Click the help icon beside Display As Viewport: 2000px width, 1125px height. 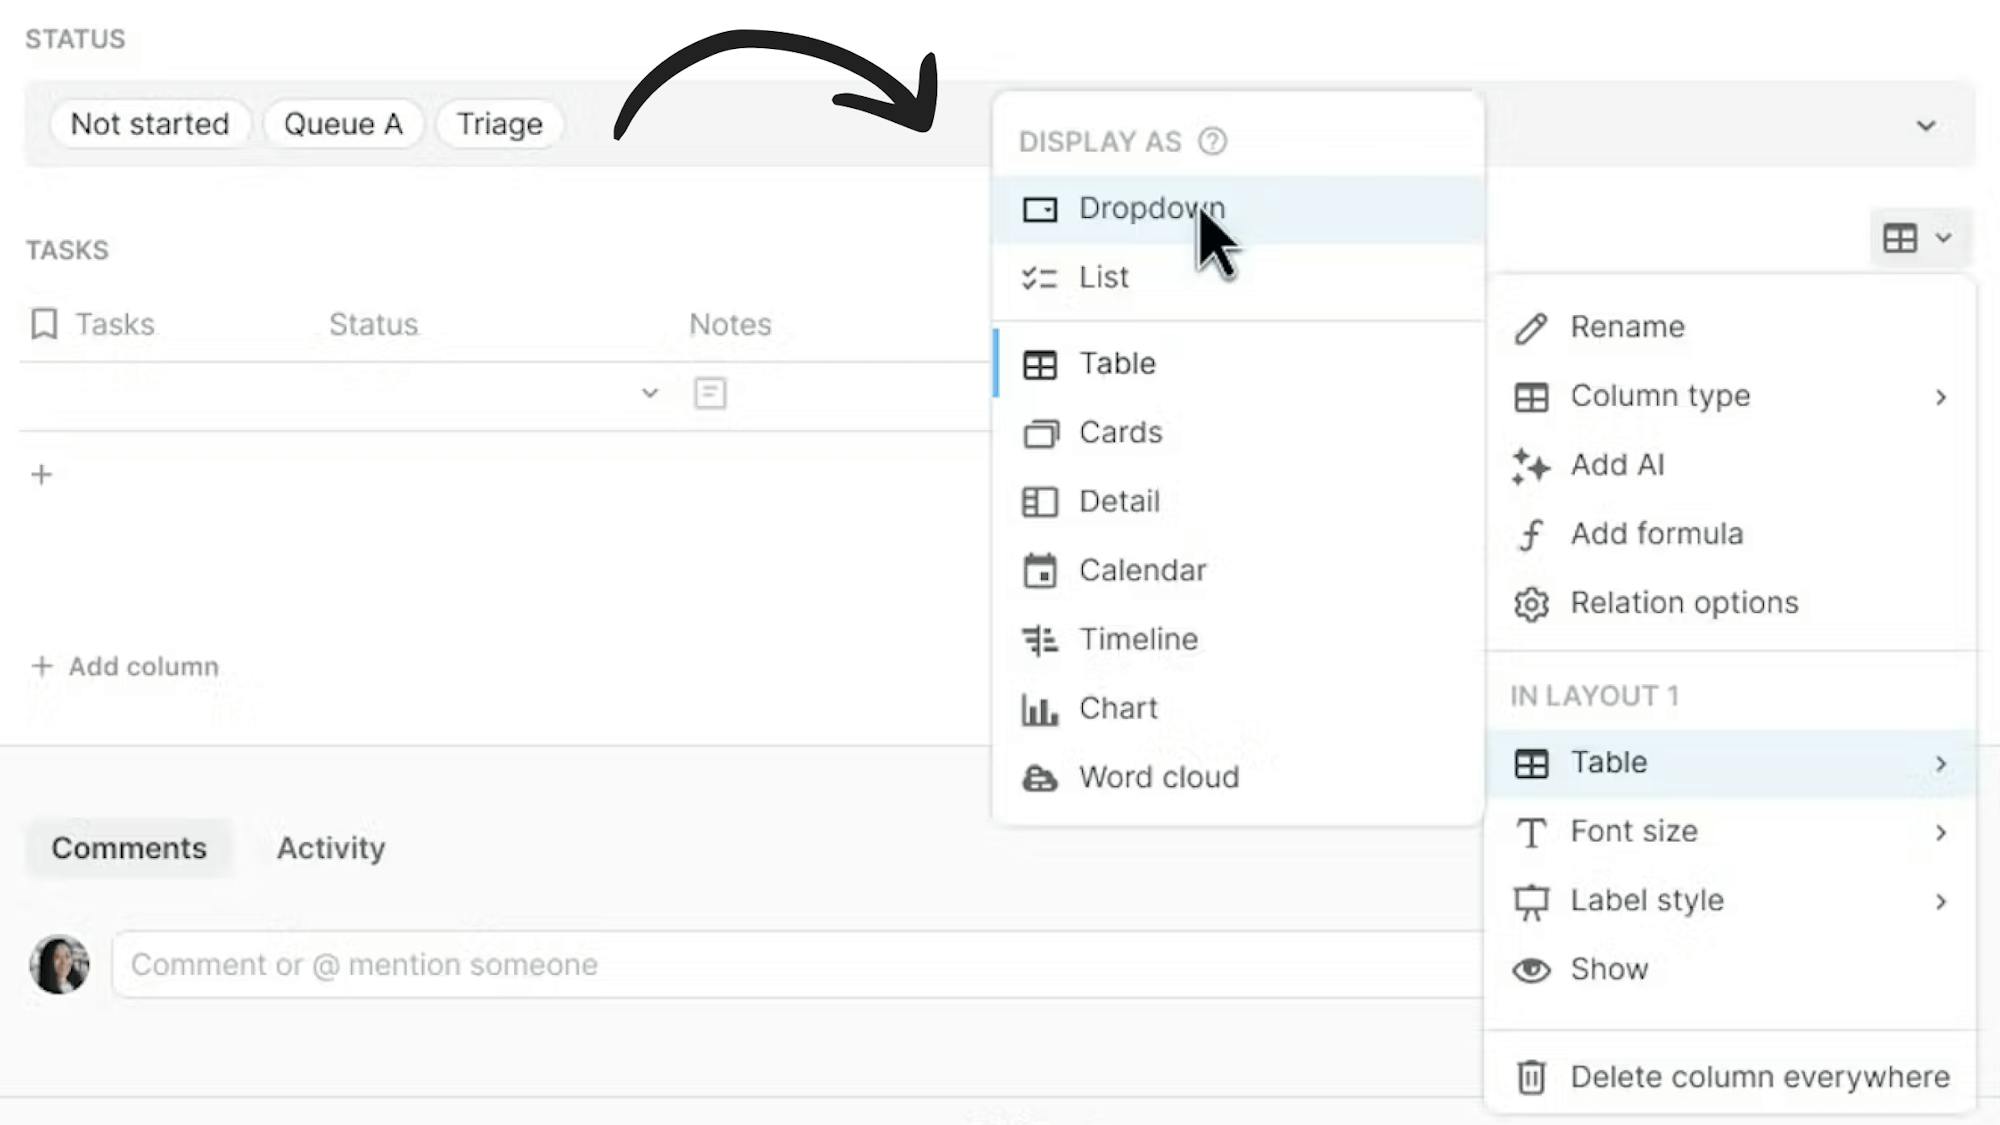[x=1212, y=142]
